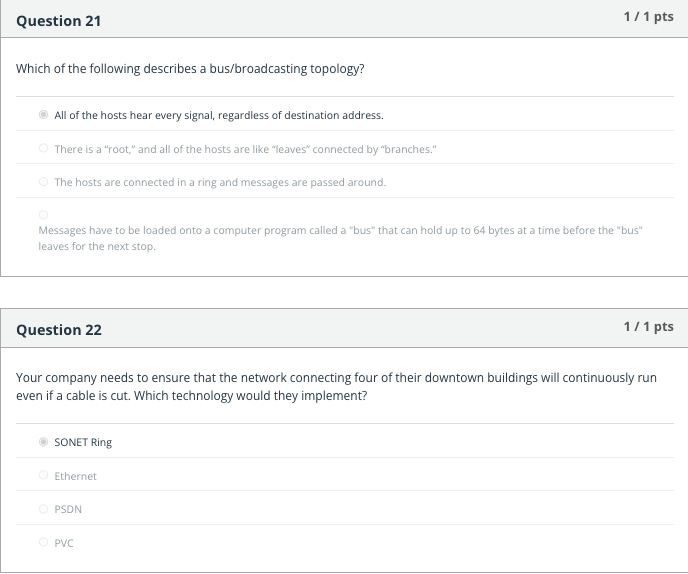Pick the PSDN radio button
688x574 pixels.
[43, 509]
